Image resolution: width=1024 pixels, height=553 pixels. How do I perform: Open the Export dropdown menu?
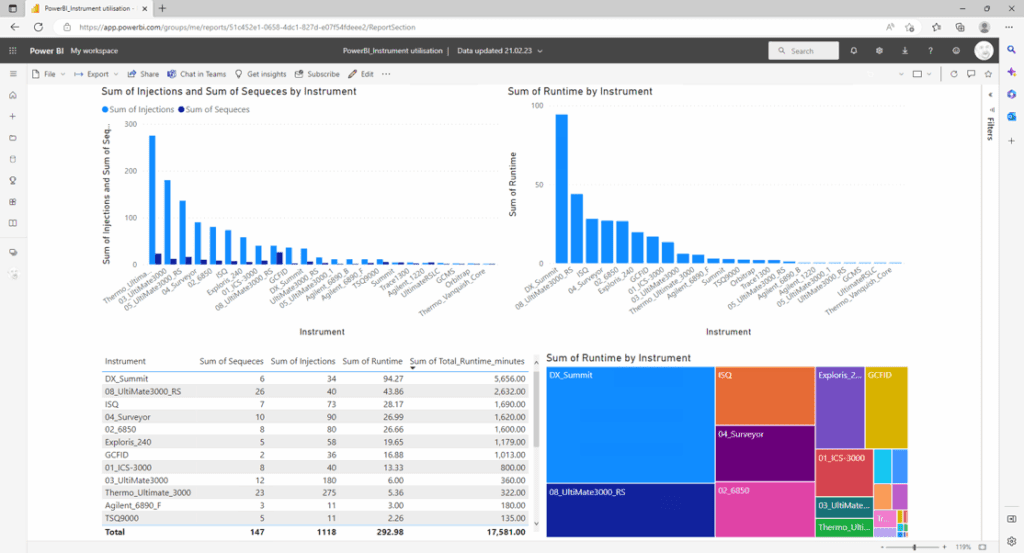click(96, 74)
